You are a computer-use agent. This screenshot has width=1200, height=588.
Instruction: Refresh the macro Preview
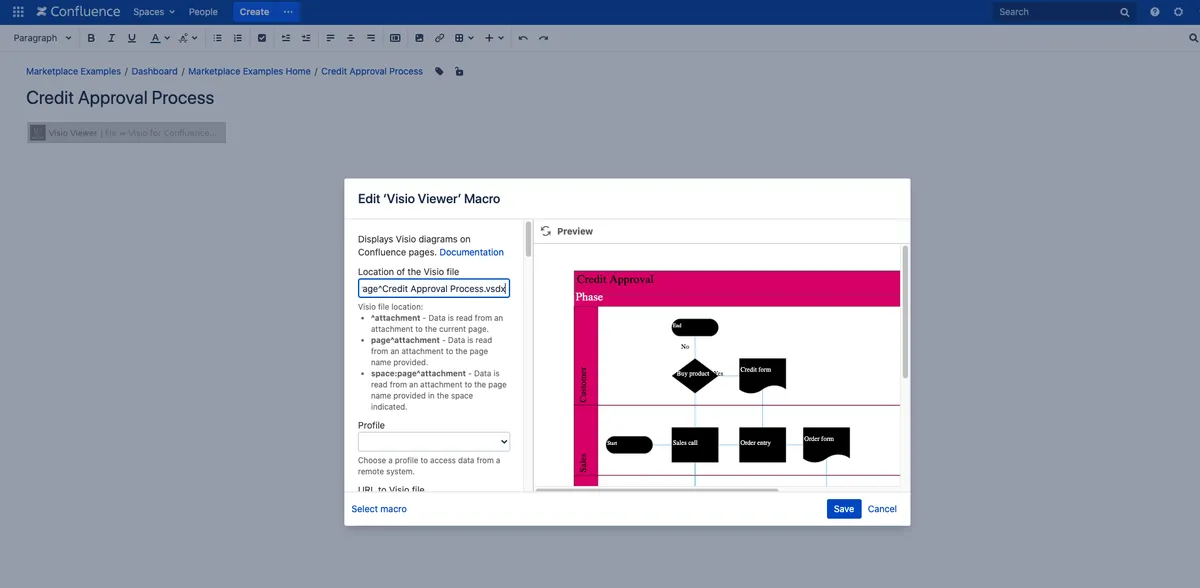[x=546, y=231]
